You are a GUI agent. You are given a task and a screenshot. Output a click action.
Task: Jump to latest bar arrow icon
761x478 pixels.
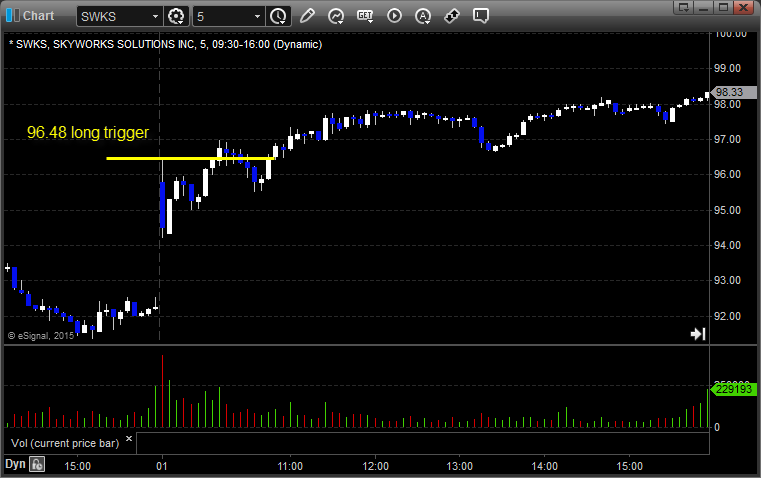pos(698,334)
